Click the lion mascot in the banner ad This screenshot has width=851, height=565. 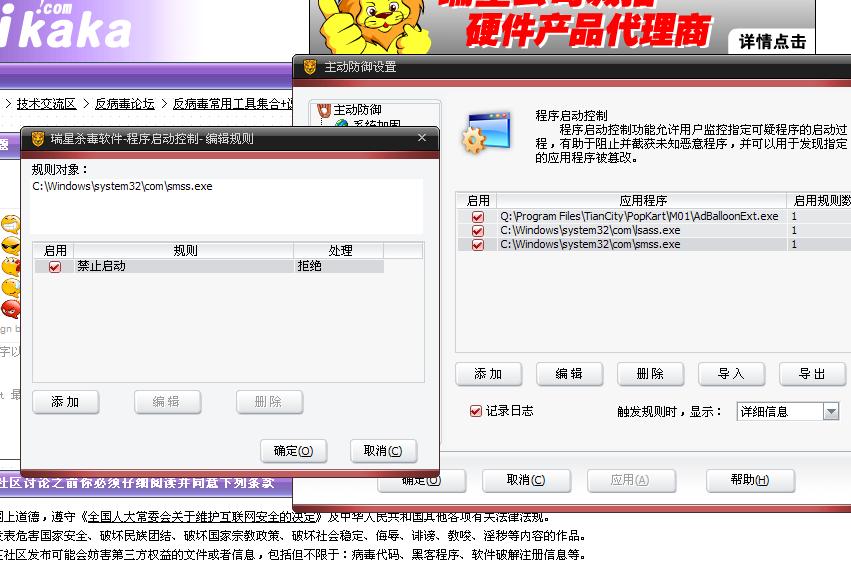coord(374,26)
